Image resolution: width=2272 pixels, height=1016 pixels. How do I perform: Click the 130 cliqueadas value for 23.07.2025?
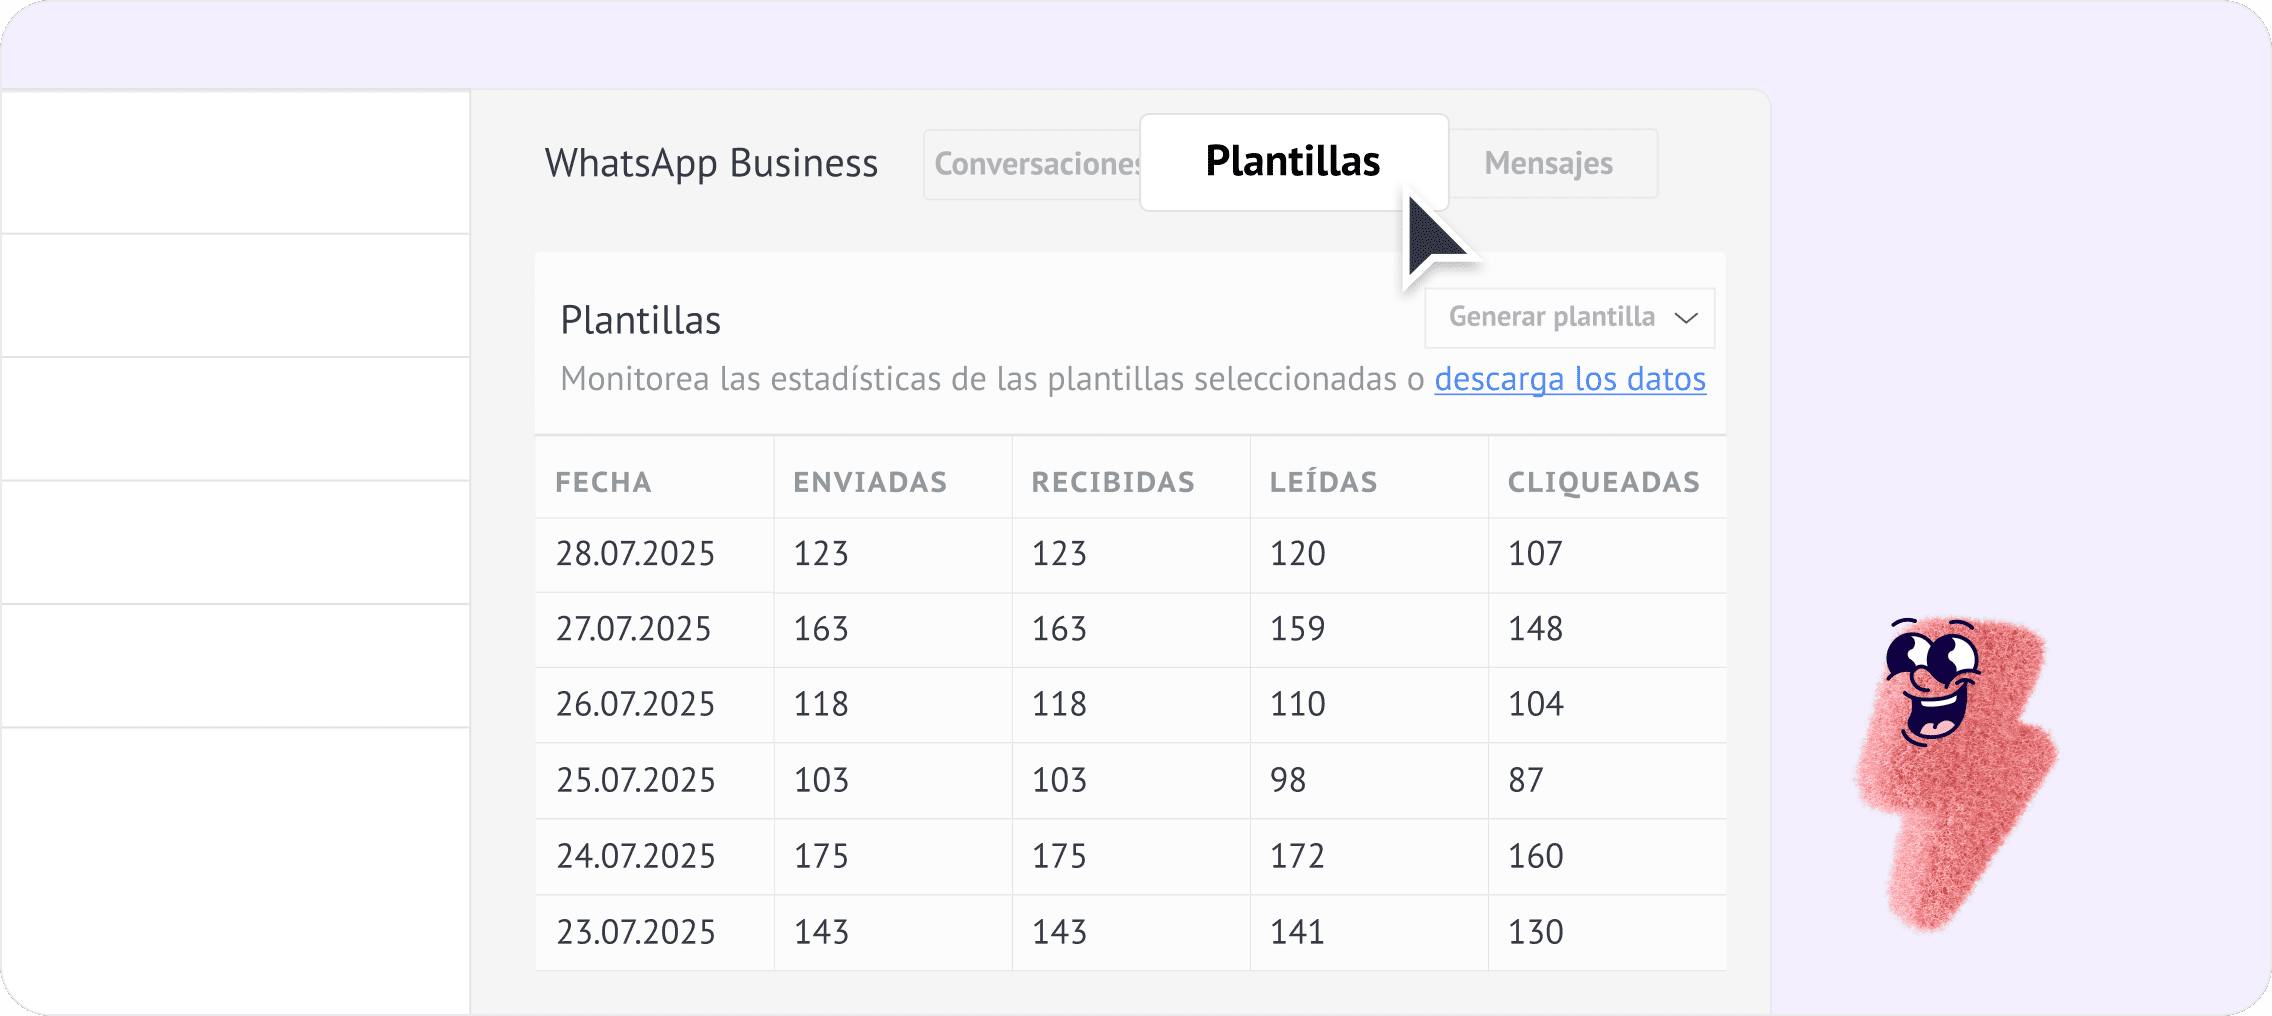point(1535,932)
